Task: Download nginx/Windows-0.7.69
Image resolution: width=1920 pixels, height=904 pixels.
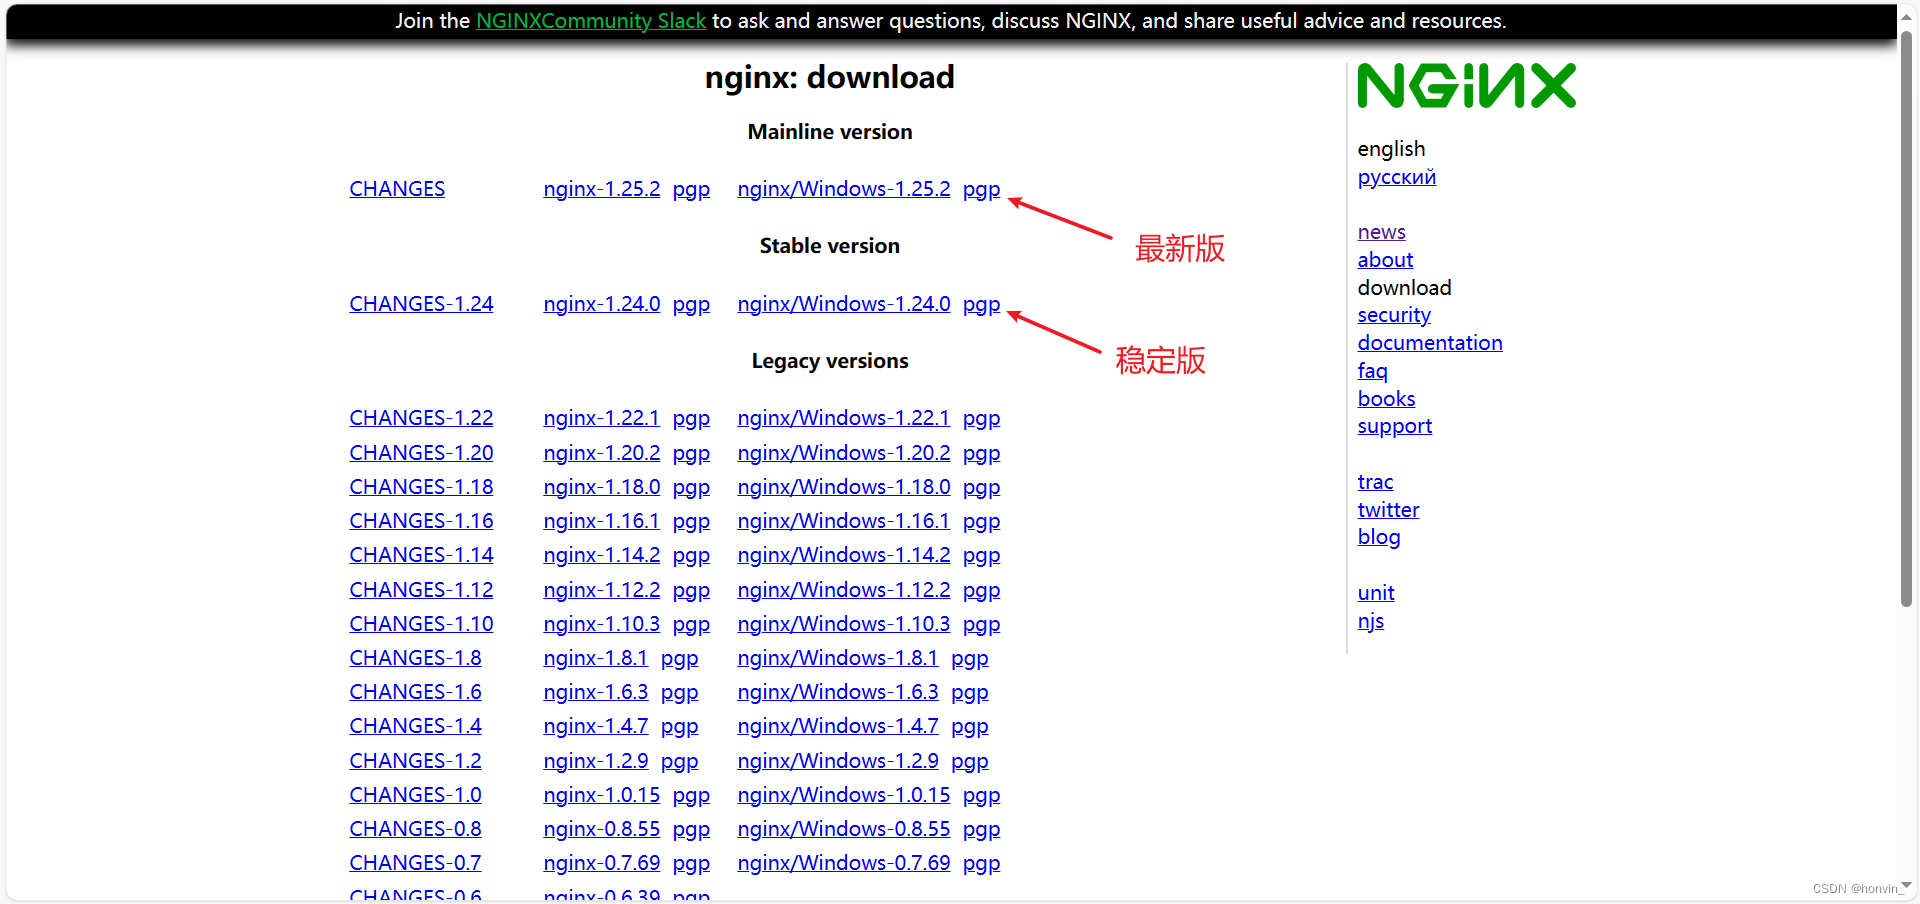Action: tap(844, 863)
